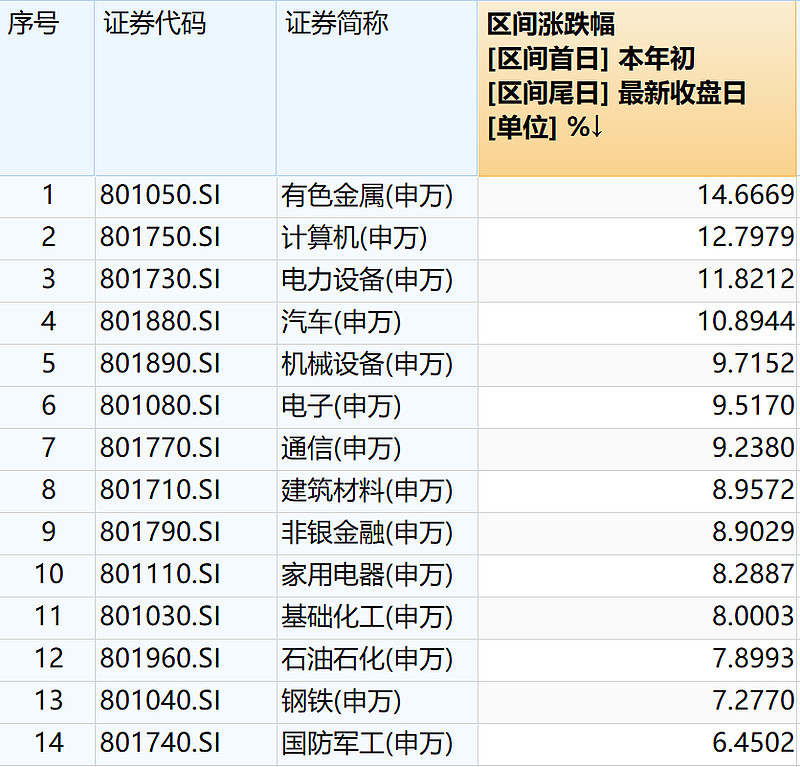Select the value 7.2770
The height and width of the screenshot is (767, 800).
(754, 700)
